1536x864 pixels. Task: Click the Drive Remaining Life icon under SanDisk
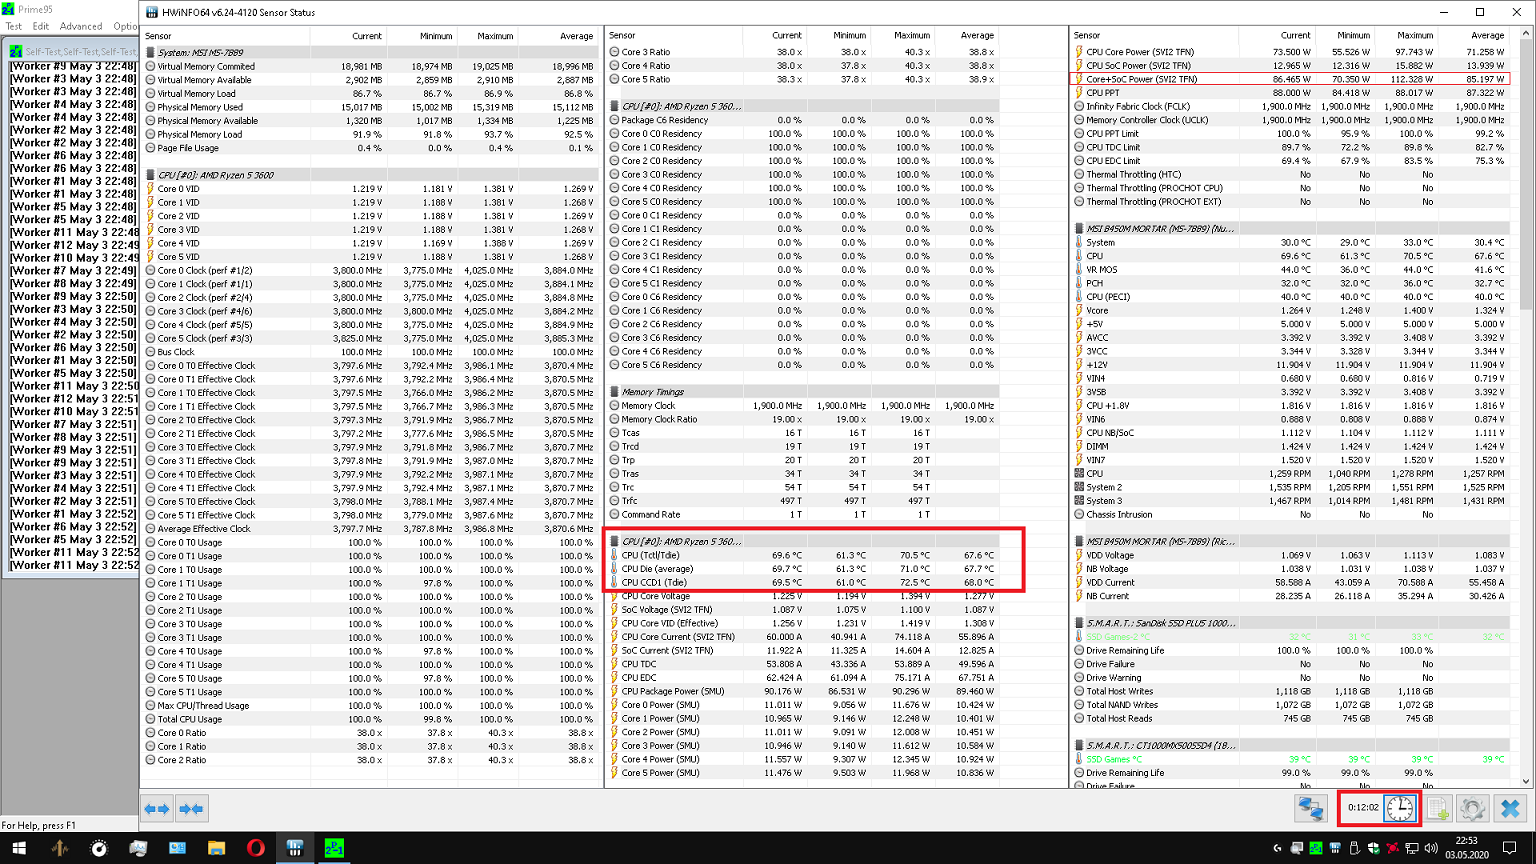point(1079,651)
